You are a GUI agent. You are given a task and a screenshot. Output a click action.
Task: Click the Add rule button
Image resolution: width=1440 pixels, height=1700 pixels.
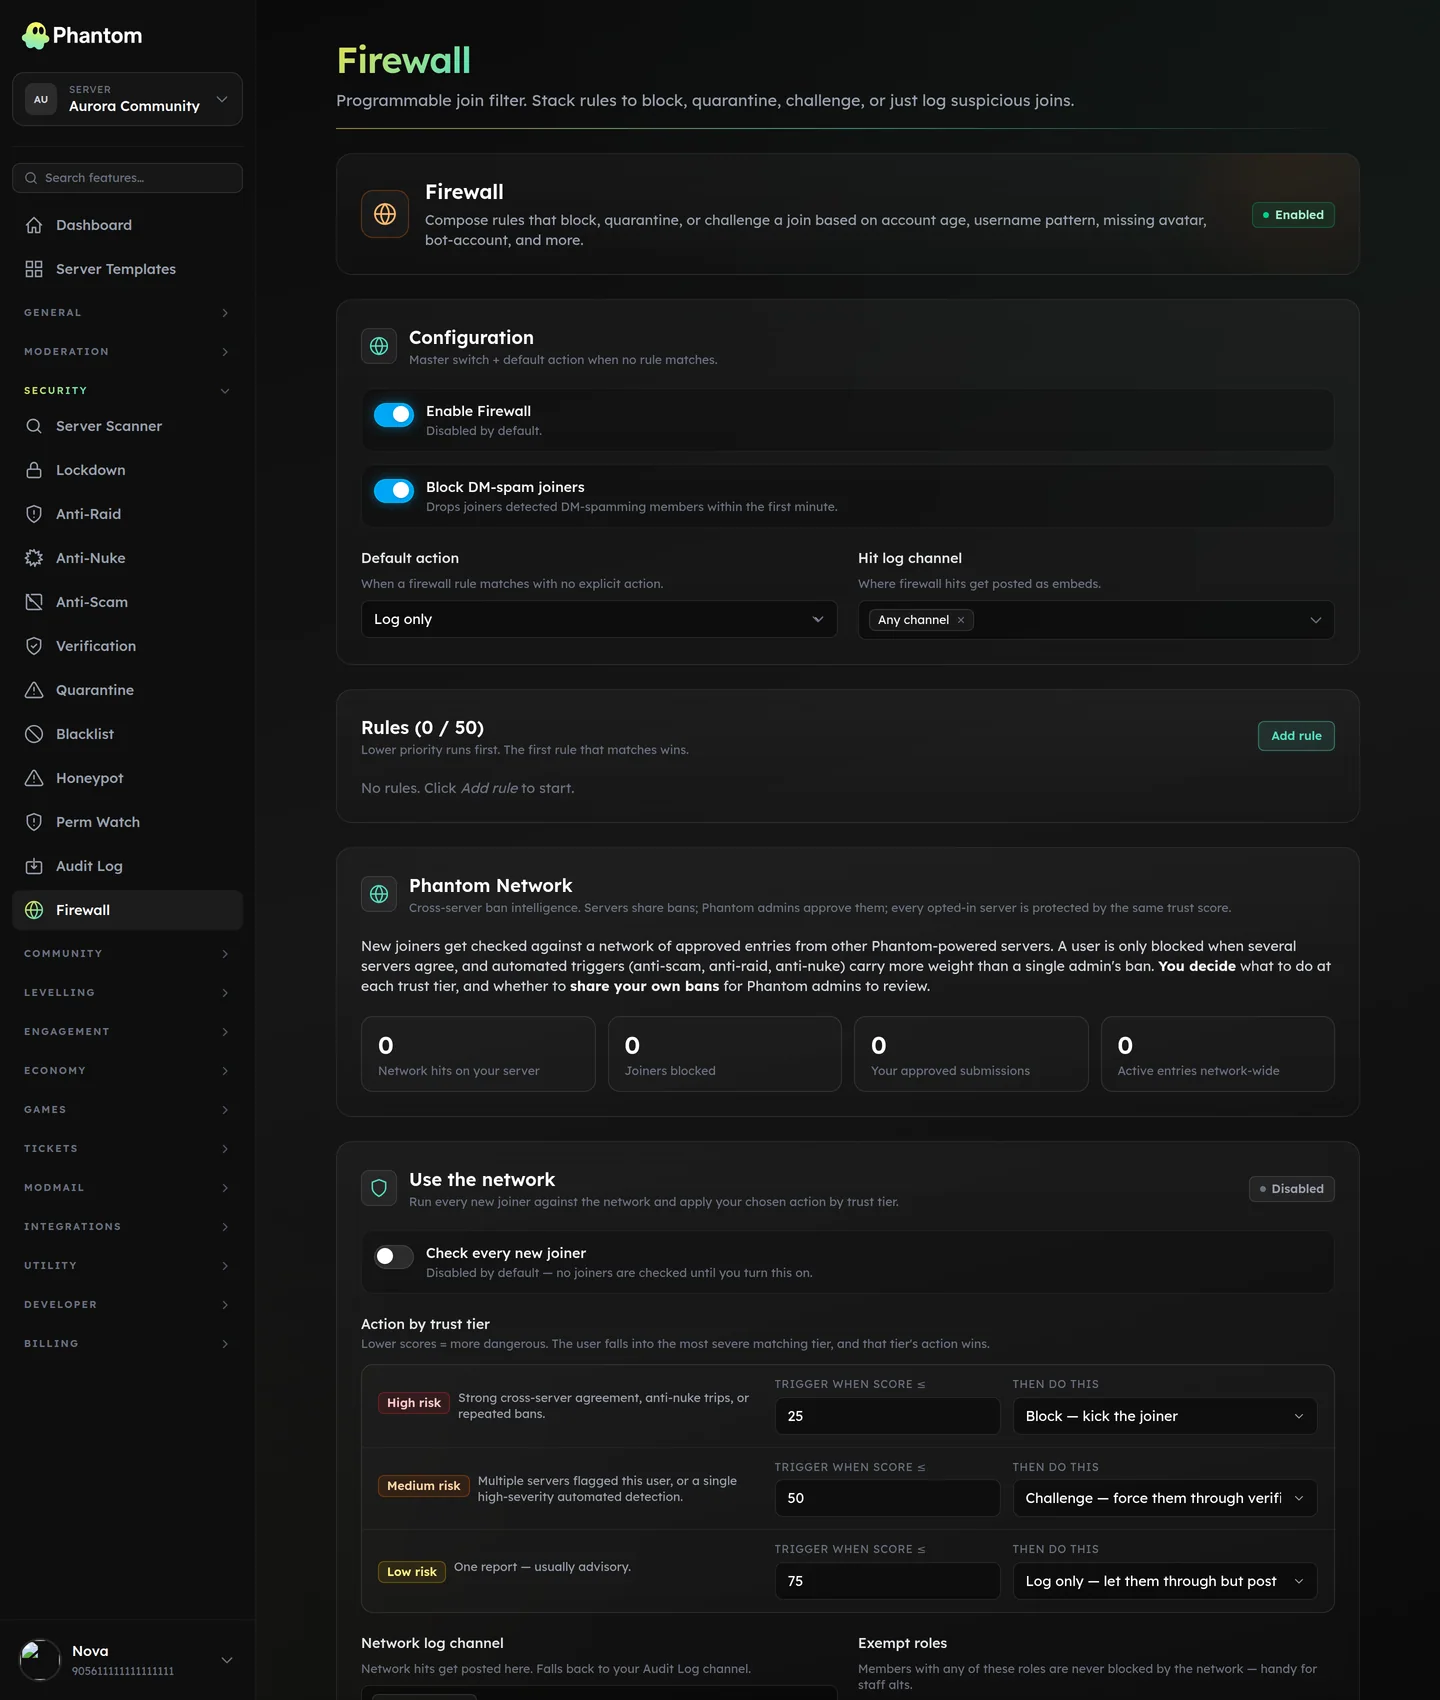[x=1296, y=736]
